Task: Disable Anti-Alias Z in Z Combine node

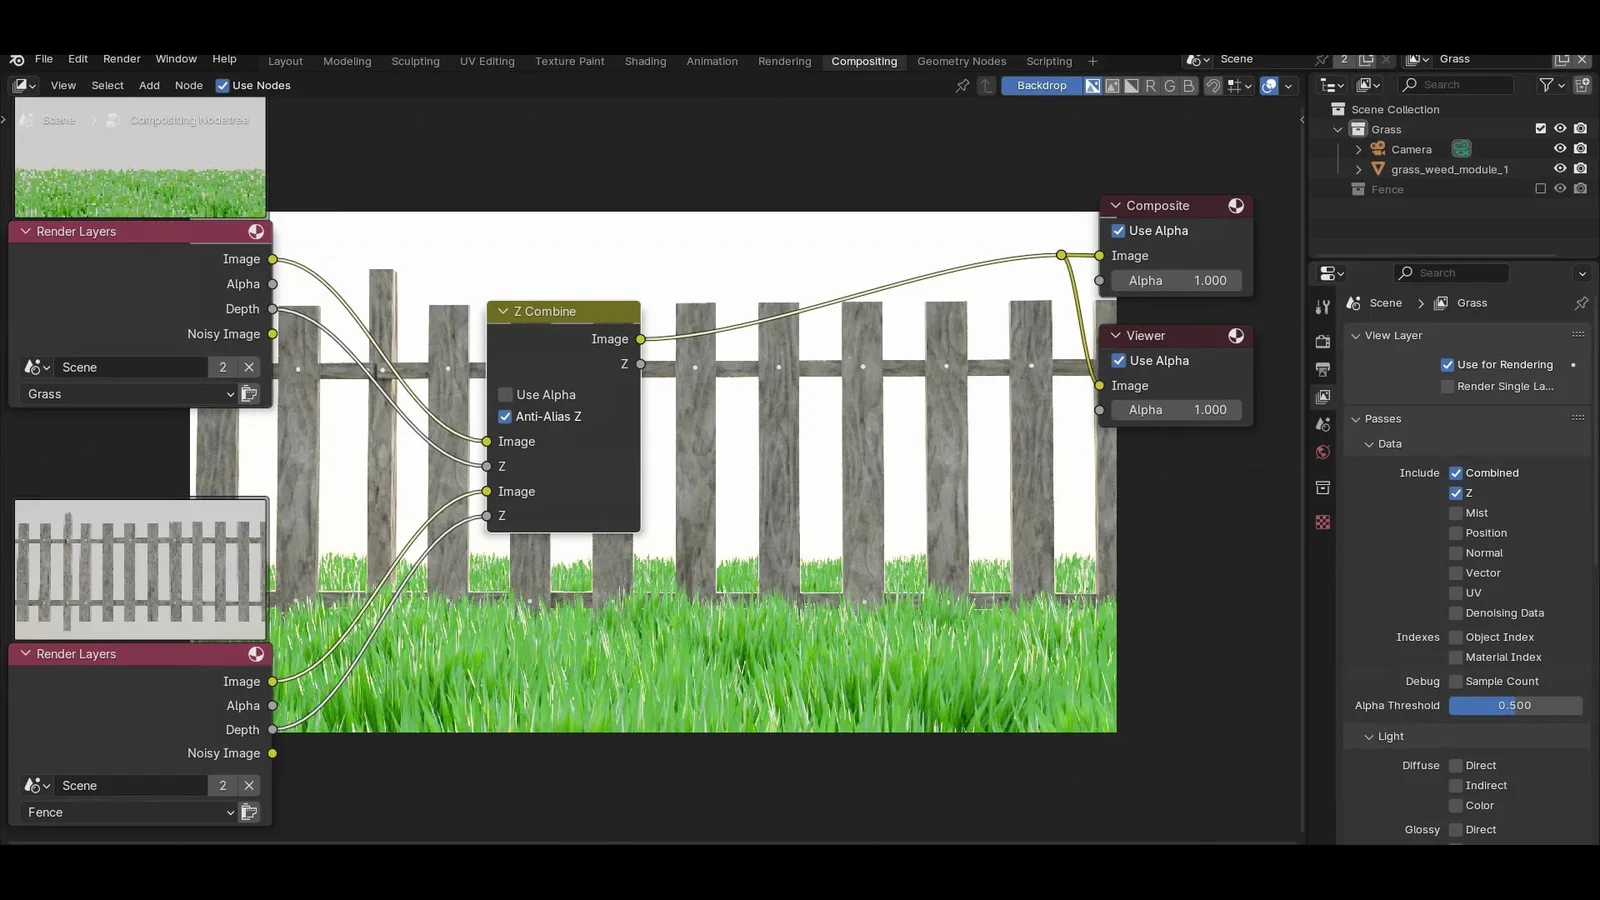Action: [x=505, y=417]
